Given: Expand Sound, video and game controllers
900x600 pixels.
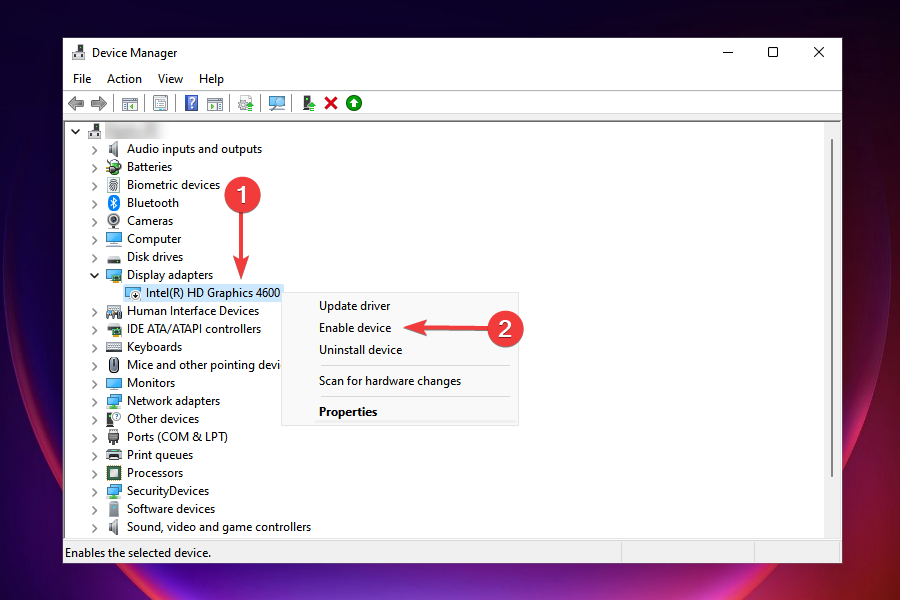Looking at the screenshot, I should point(95,528).
